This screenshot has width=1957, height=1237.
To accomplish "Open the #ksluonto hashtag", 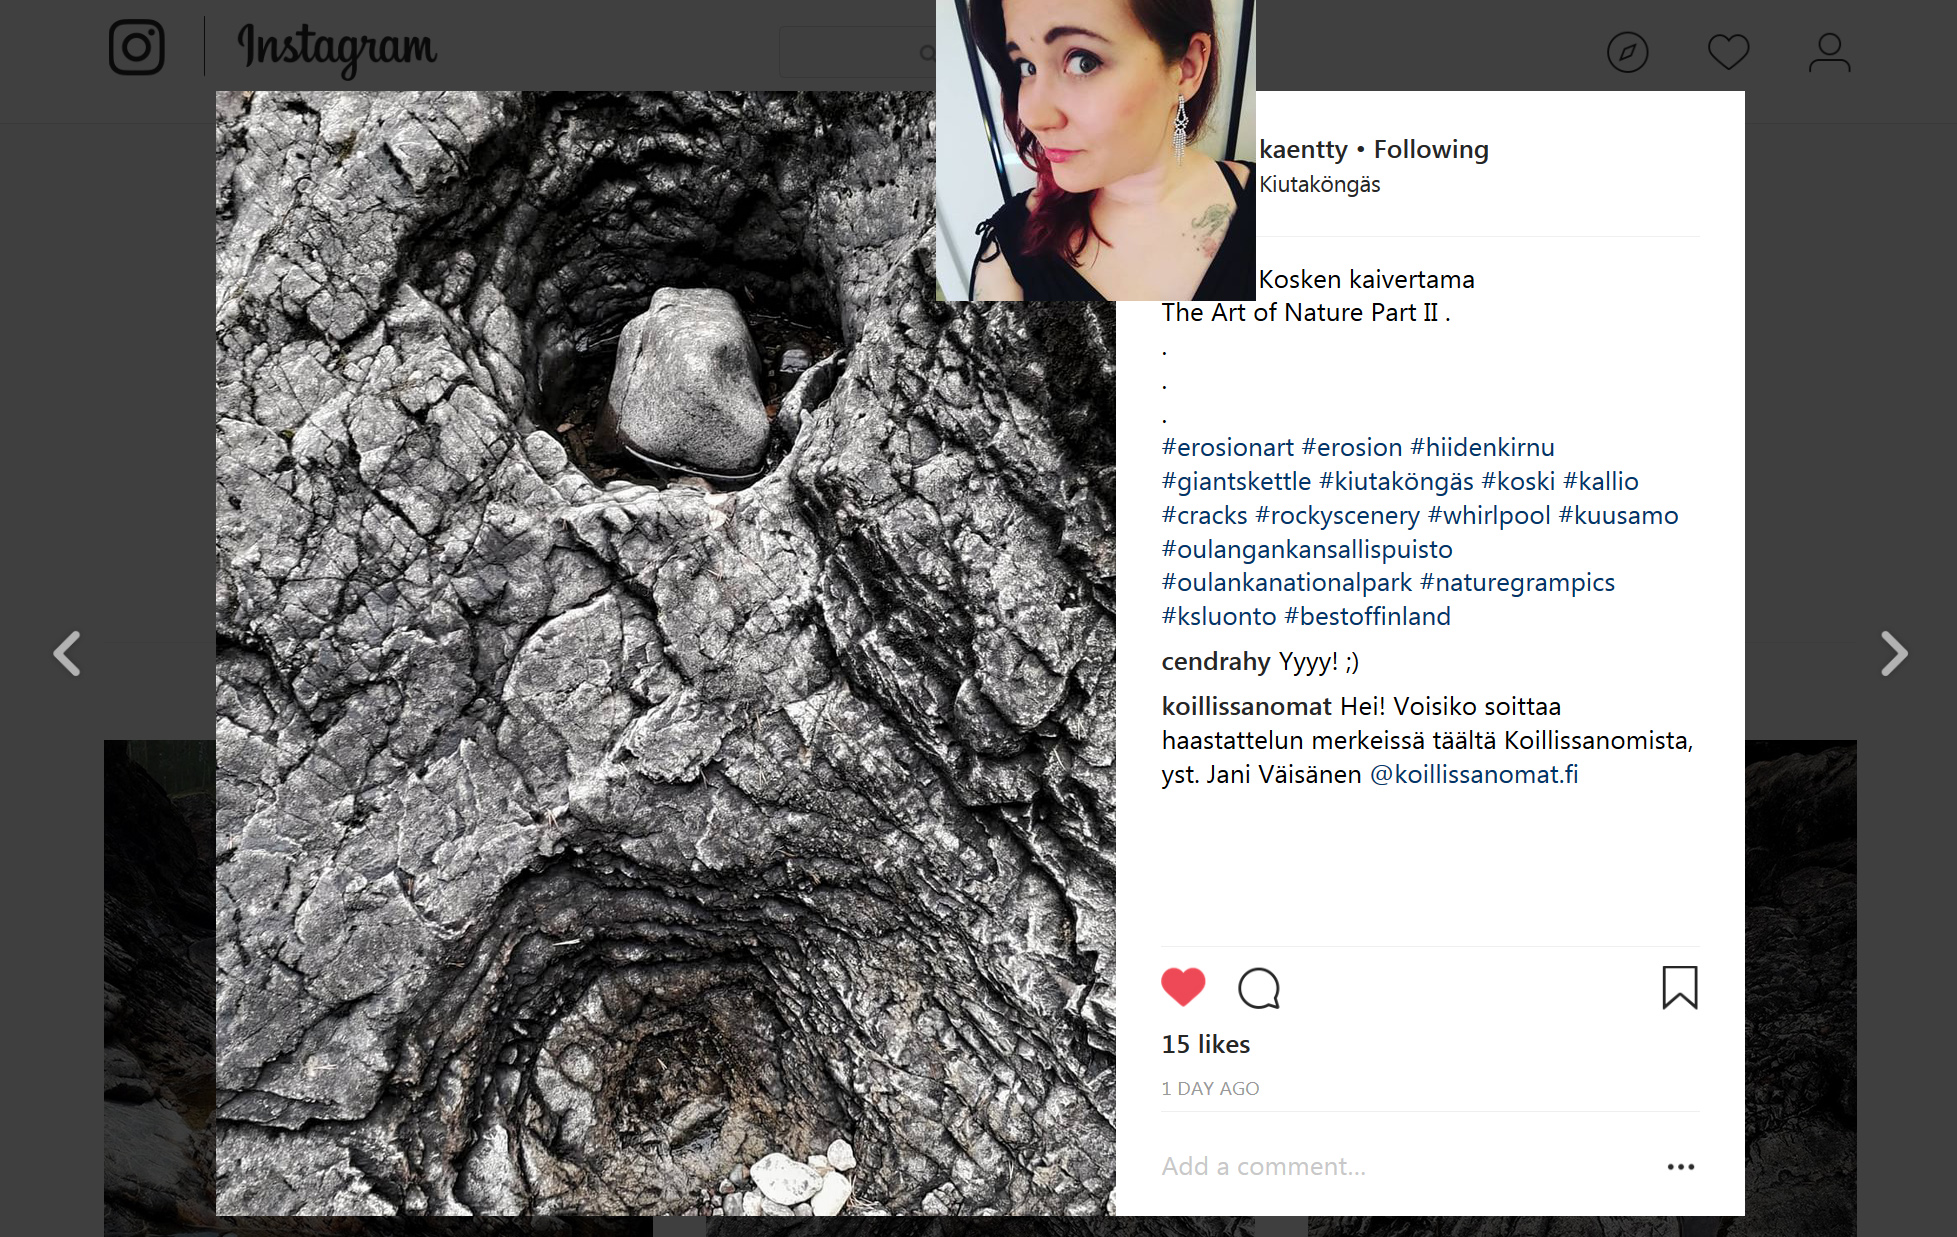I will (1219, 616).
